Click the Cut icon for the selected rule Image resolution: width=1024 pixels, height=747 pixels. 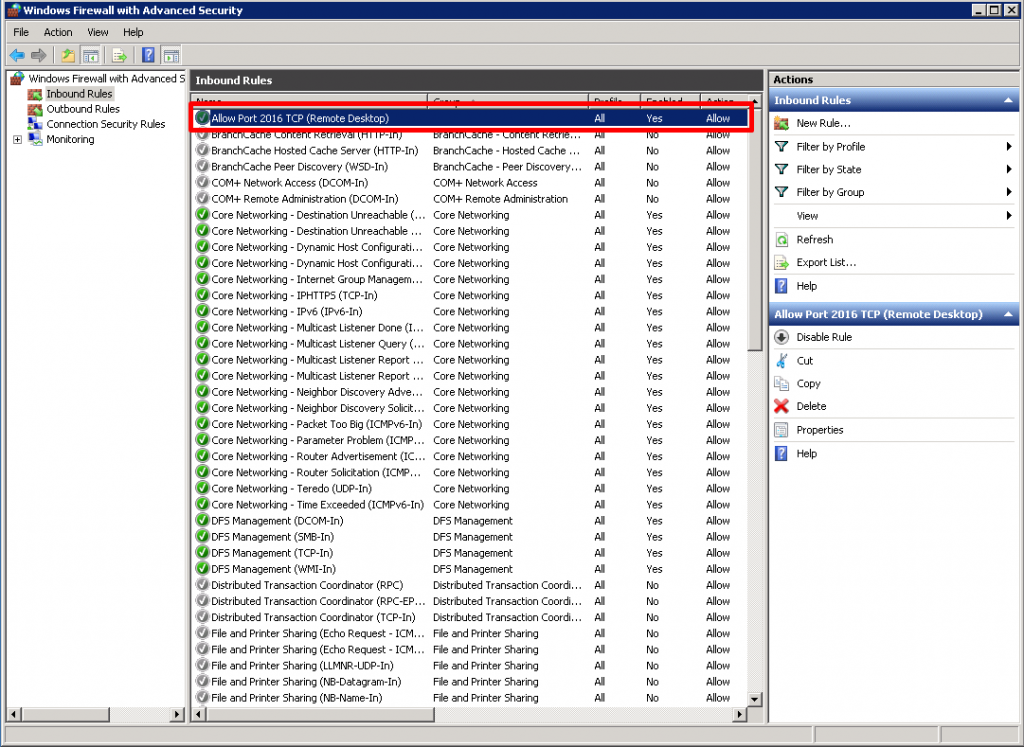(781, 360)
